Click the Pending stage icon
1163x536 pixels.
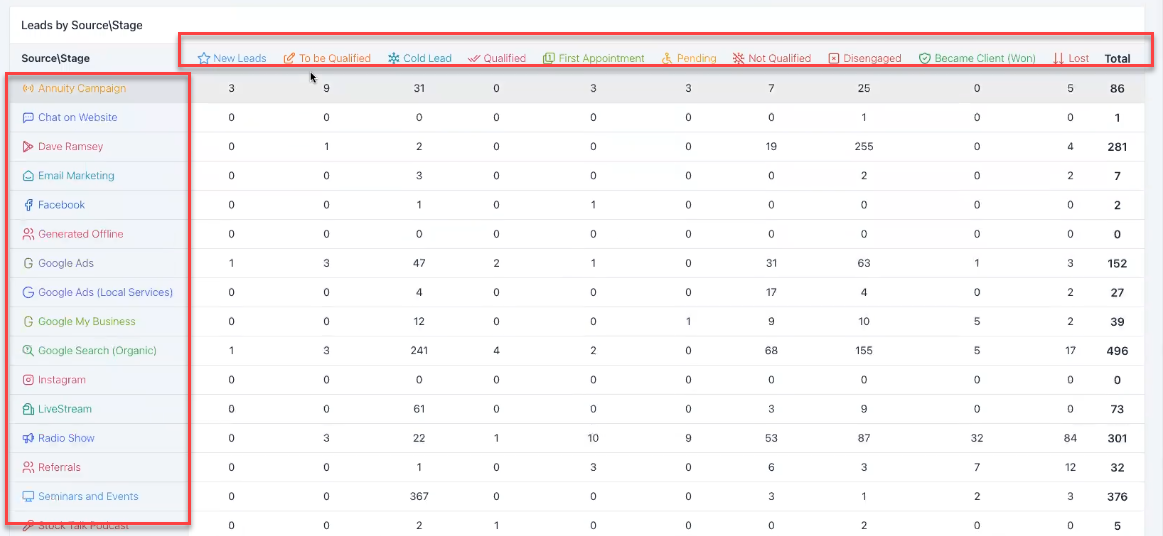click(x=667, y=58)
